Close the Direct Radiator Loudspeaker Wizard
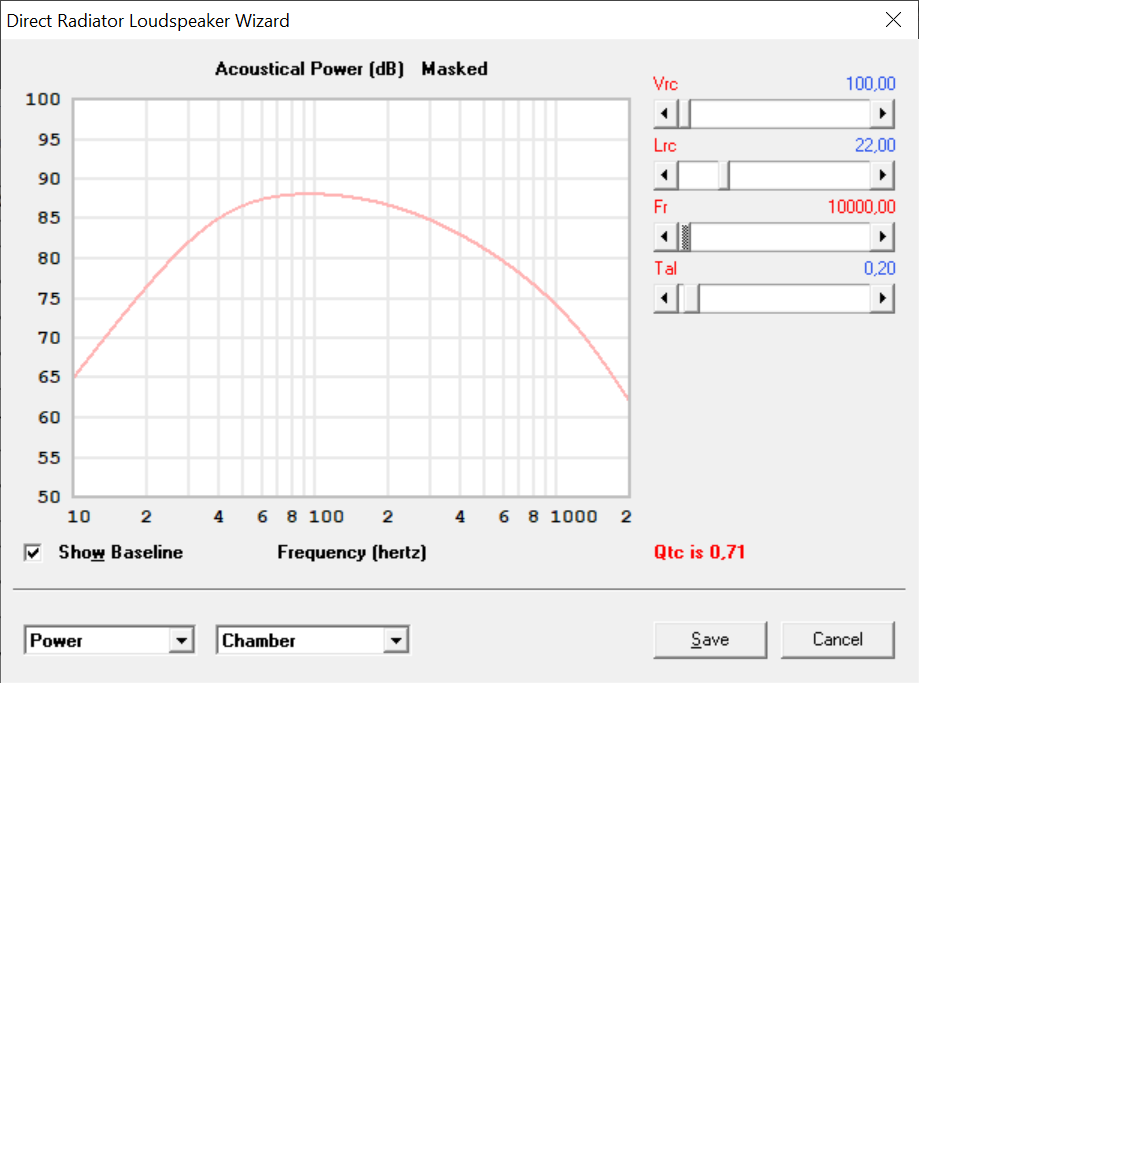 [893, 20]
